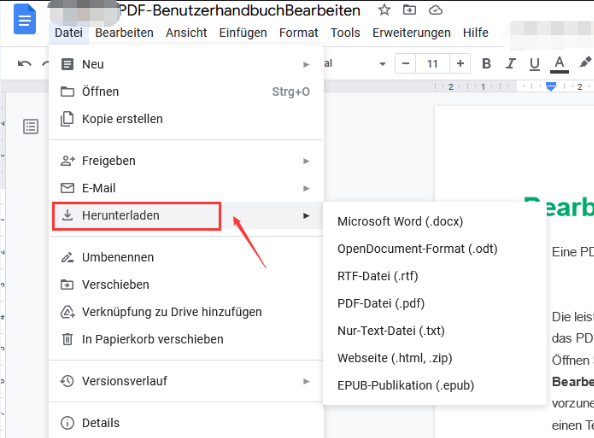Open Versionsverlauf entry
The width and height of the screenshot is (594, 438).
[x=186, y=381]
